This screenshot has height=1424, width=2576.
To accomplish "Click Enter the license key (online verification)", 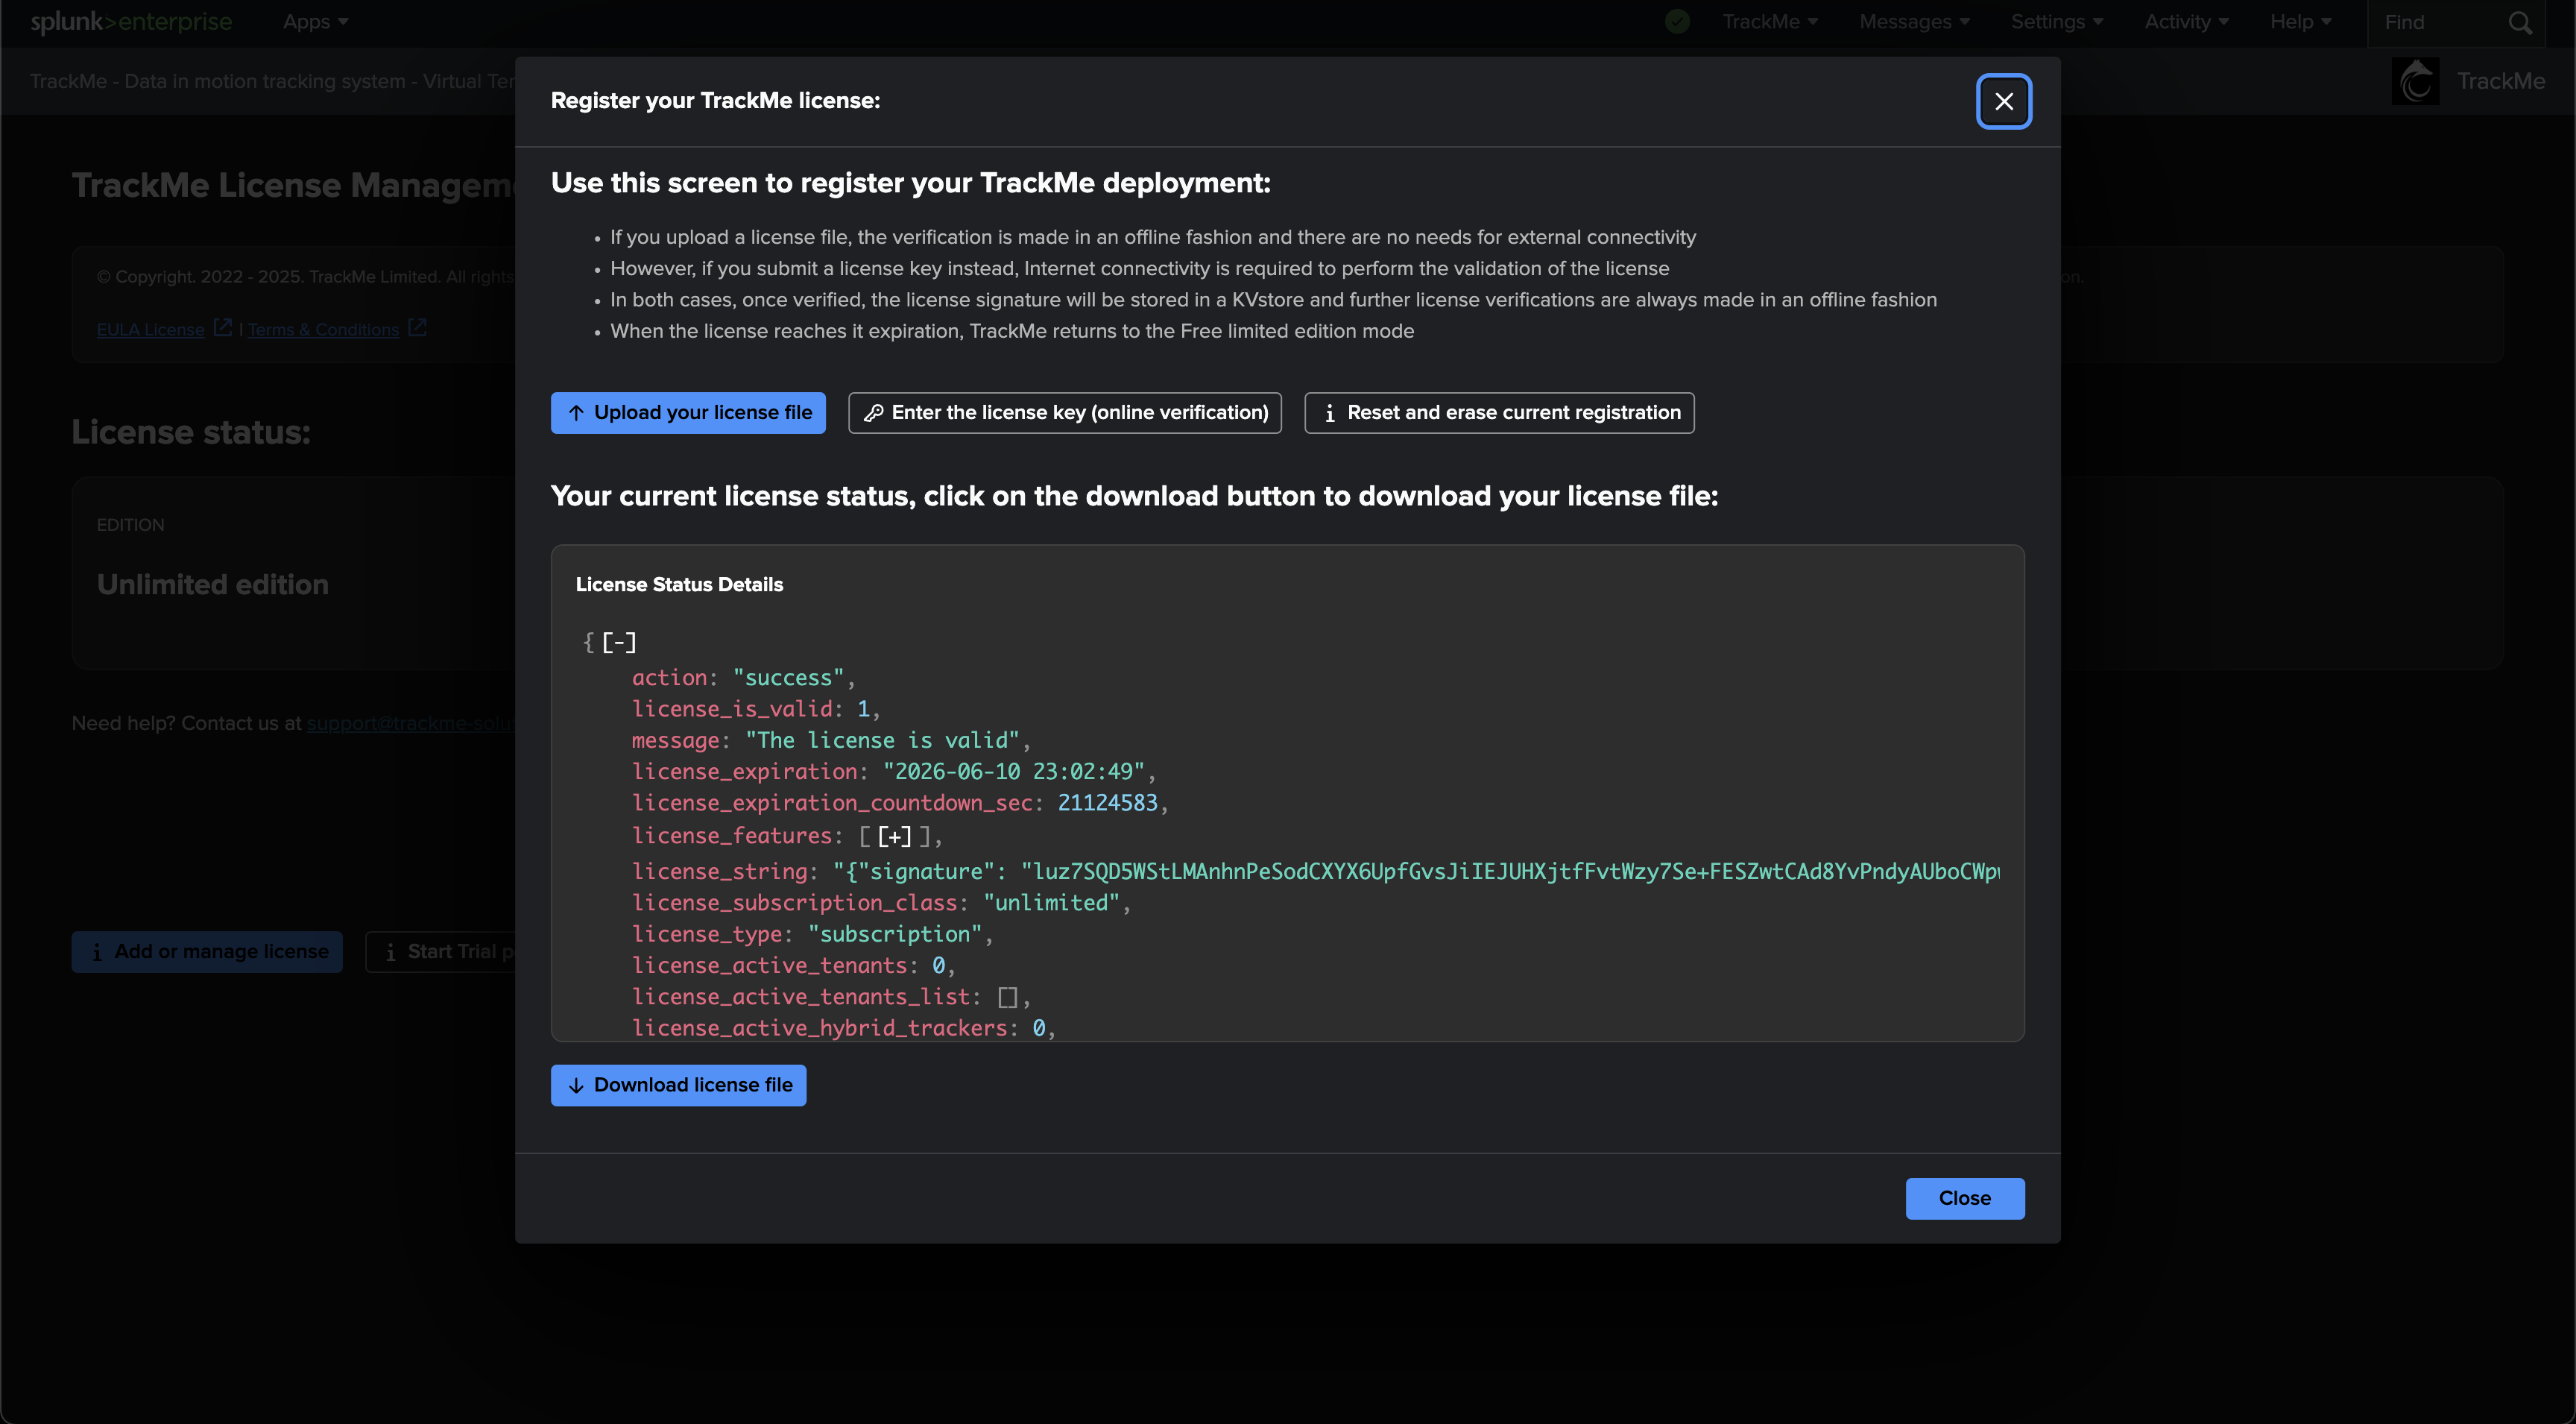I will (x=1065, y=413).
